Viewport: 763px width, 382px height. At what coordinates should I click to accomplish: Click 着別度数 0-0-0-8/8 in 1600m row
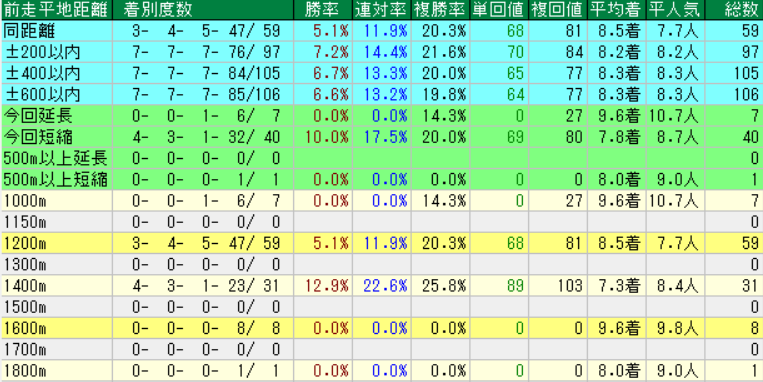tap(206, 328)
